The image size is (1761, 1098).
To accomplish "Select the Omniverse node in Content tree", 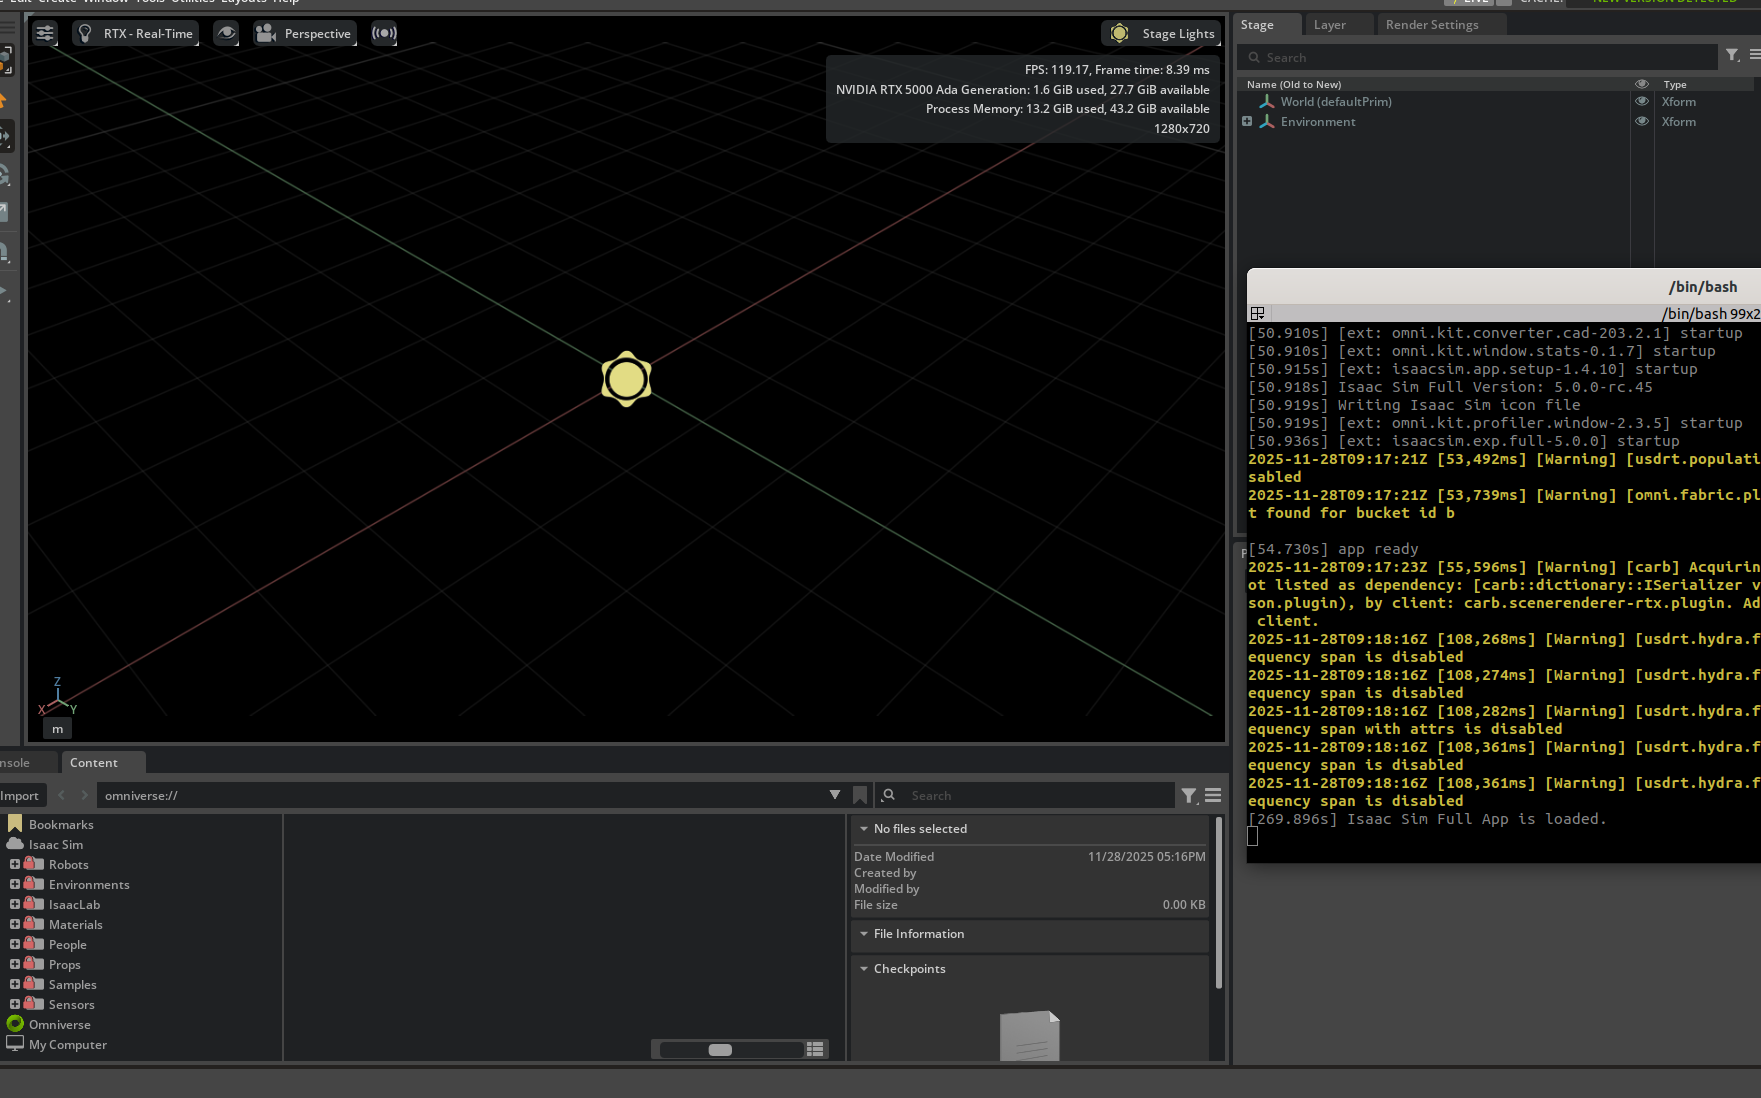I will (59, 1025).
